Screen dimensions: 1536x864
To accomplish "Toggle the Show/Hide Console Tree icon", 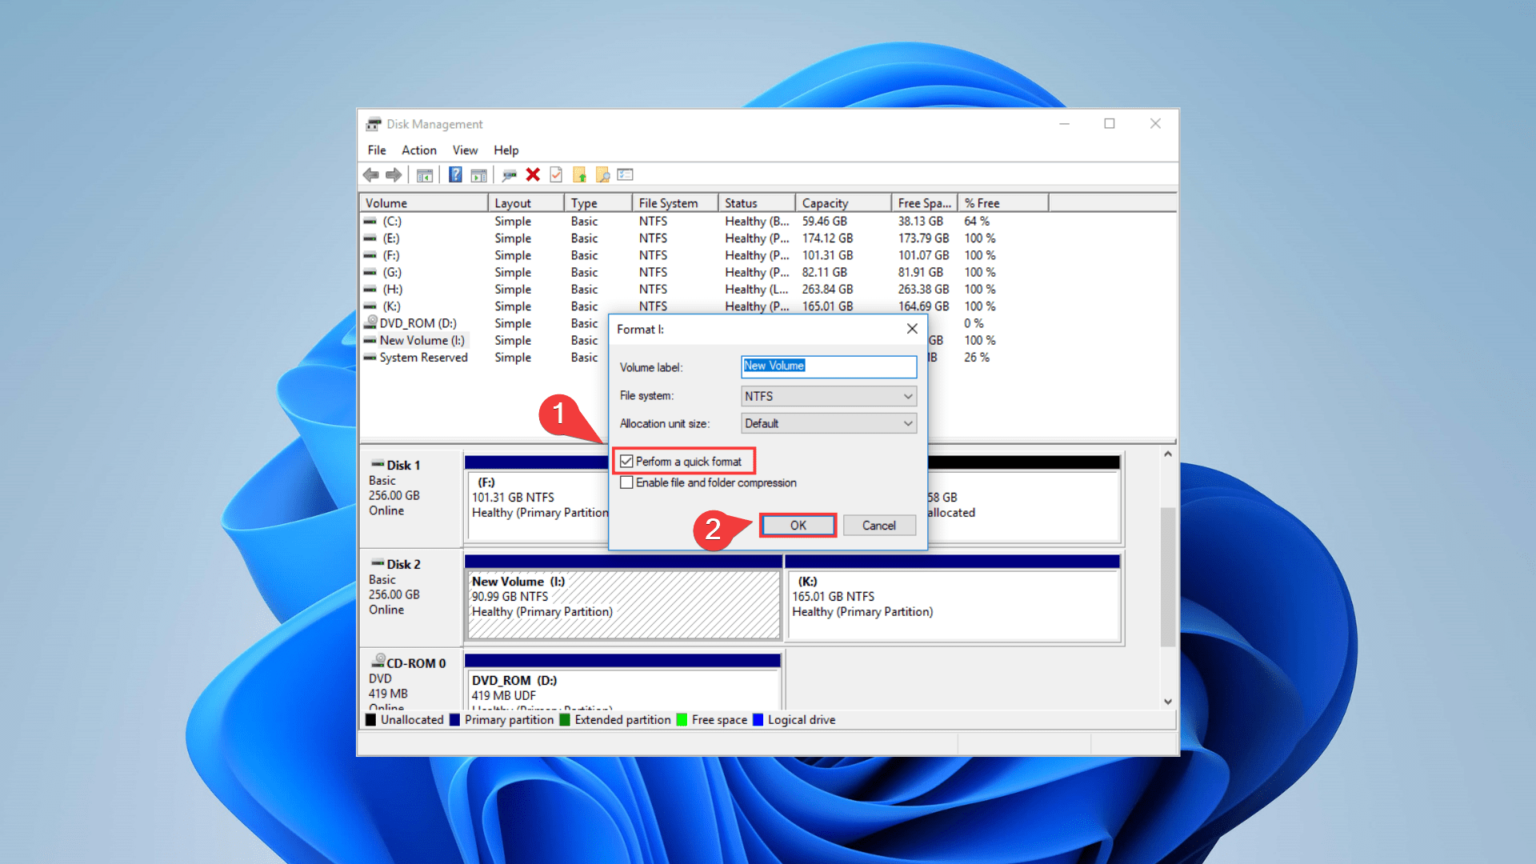I will 424,174.
